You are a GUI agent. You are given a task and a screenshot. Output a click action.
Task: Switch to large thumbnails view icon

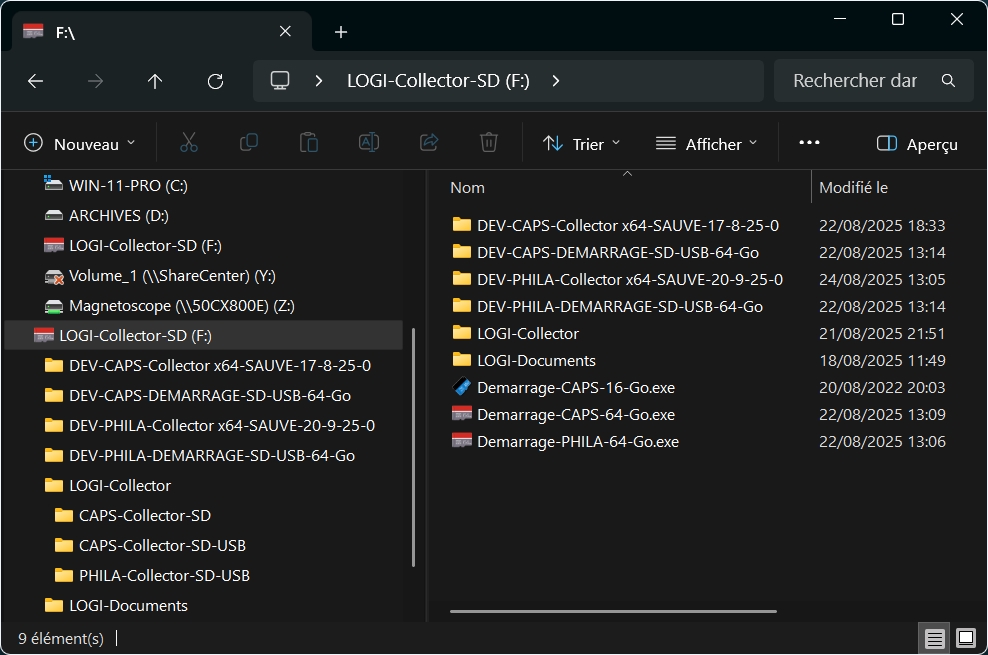pyautogui.click(x=966, y=639)
